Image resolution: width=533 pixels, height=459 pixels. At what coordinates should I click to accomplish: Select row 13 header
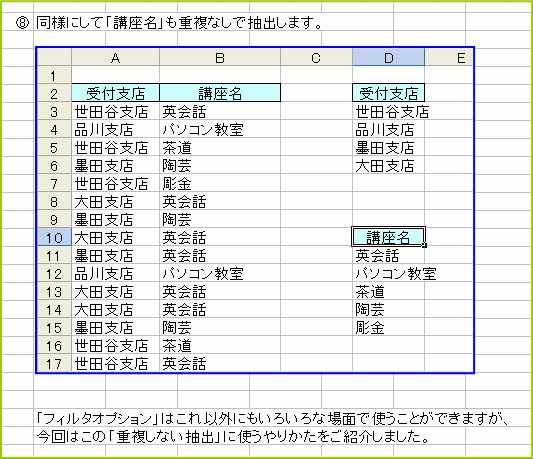tap(54, 291)
